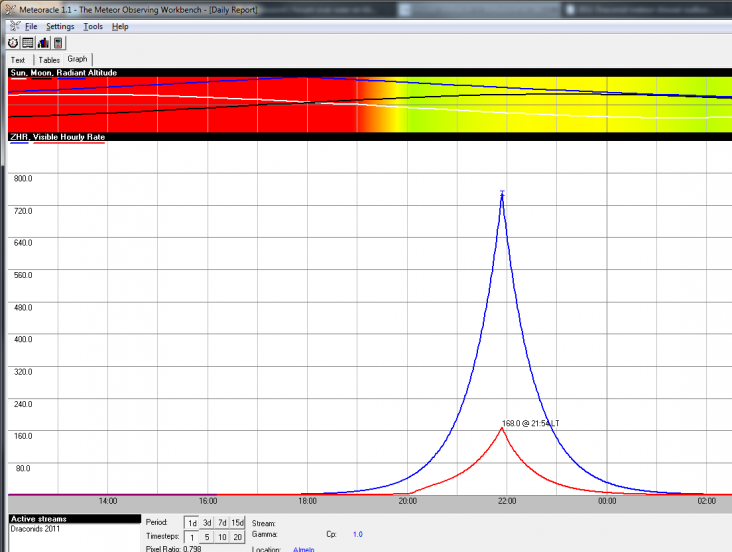This screenshot has width=732, height=552.
Task: Set the Period to 7d
Action: tap(222, 523)
